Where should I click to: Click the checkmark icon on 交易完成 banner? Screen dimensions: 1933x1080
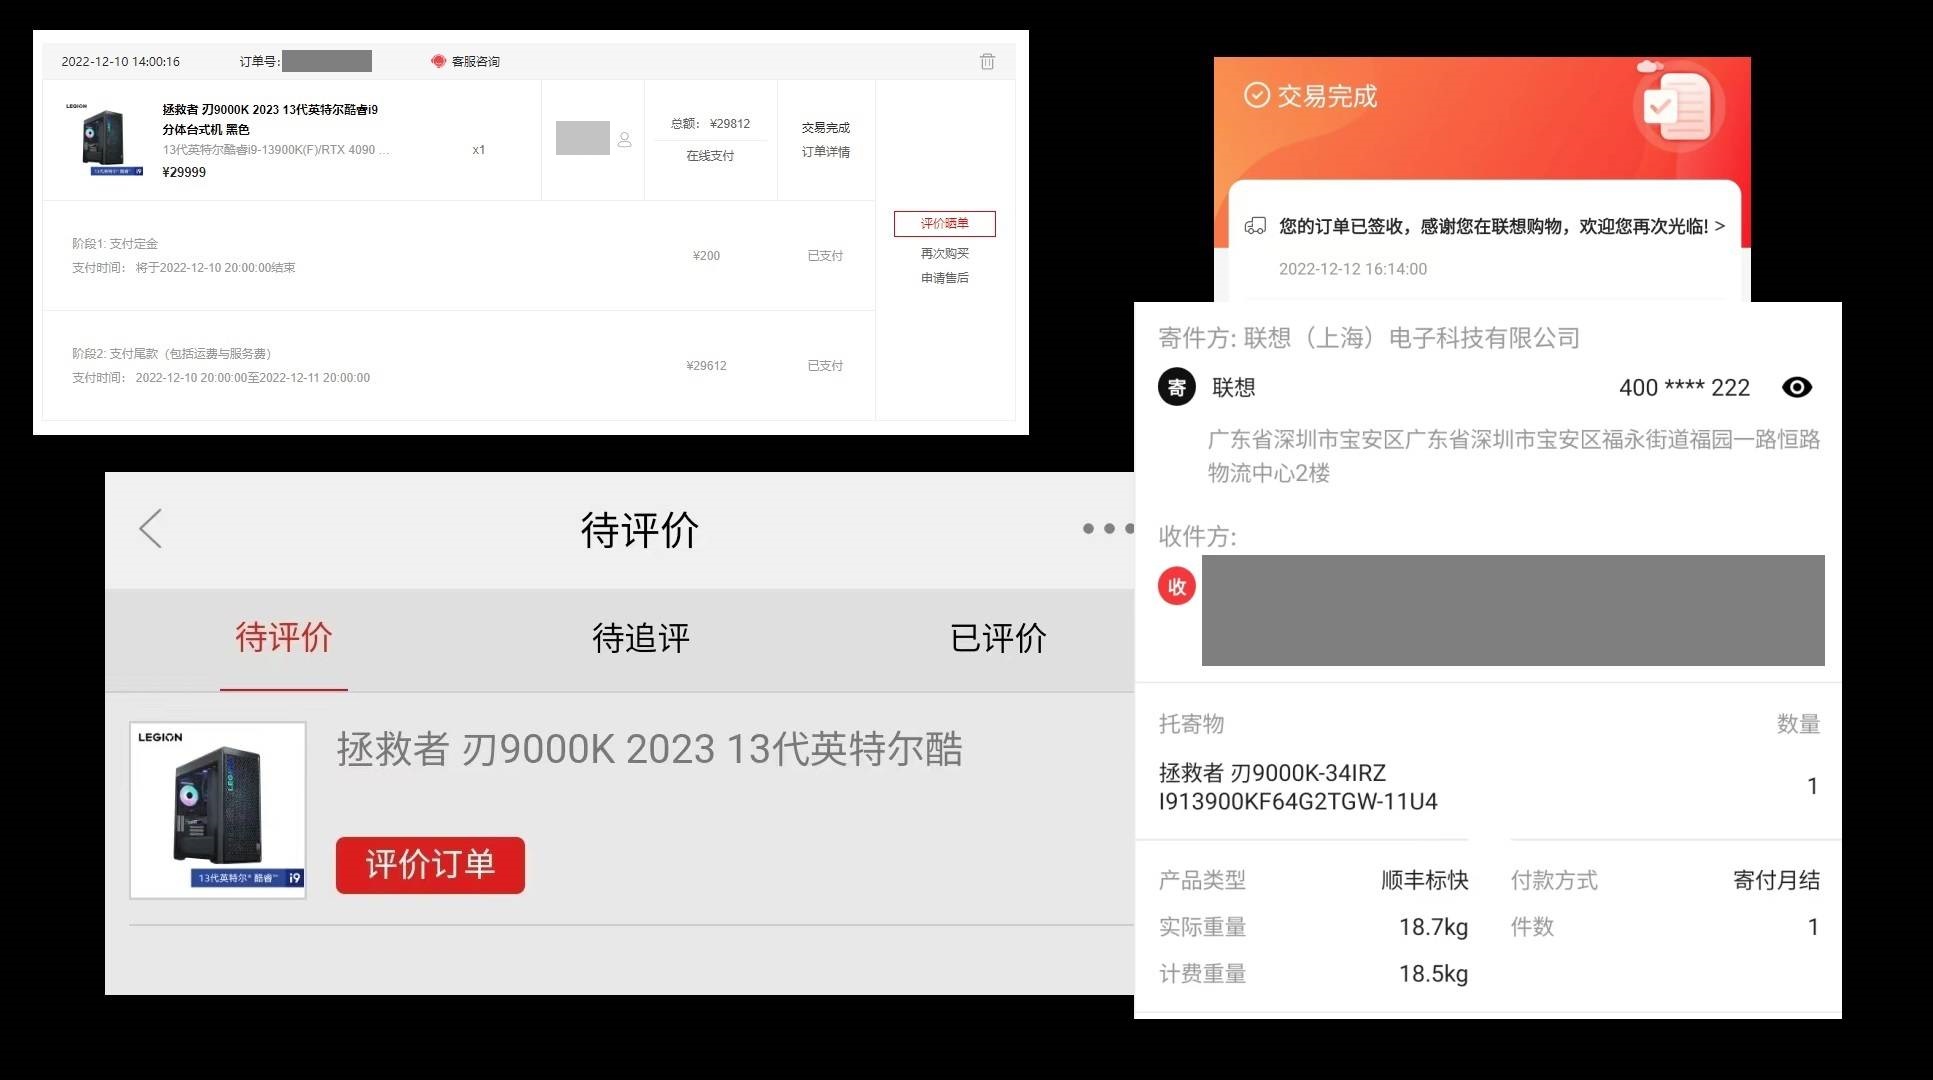(x=1256, y=96)
